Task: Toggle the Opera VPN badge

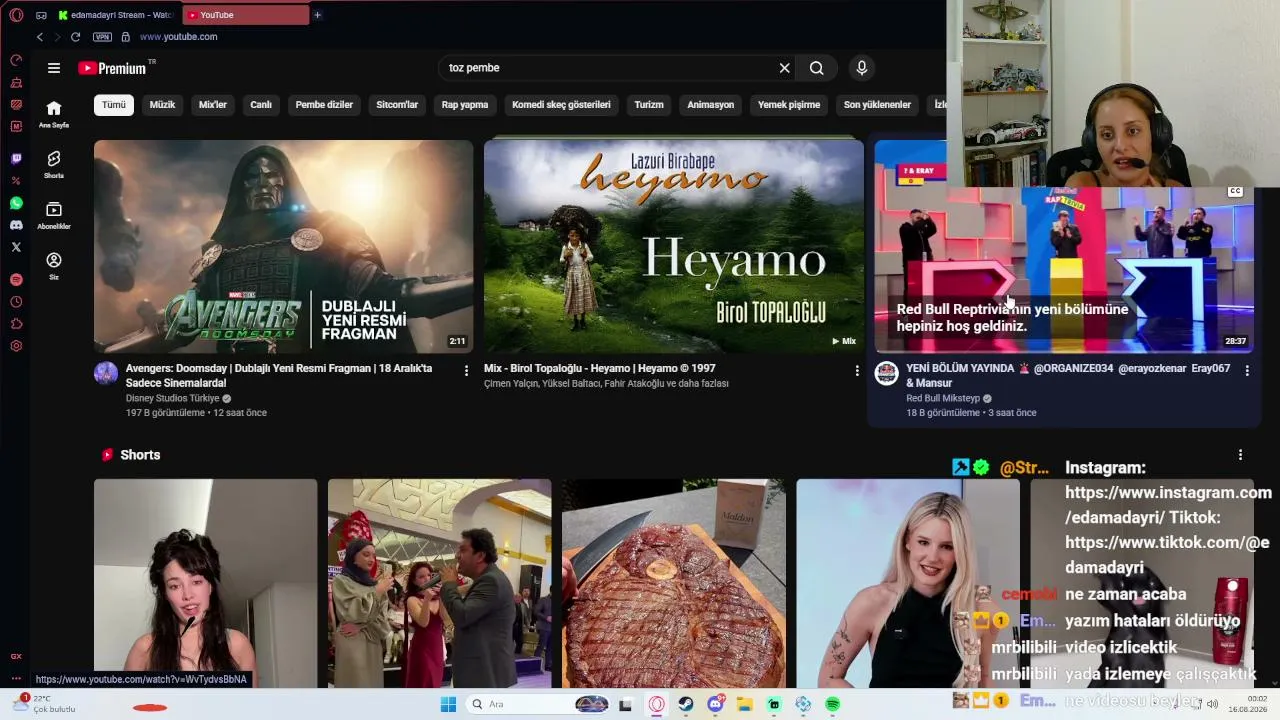Action: click(x=102, y=37)
